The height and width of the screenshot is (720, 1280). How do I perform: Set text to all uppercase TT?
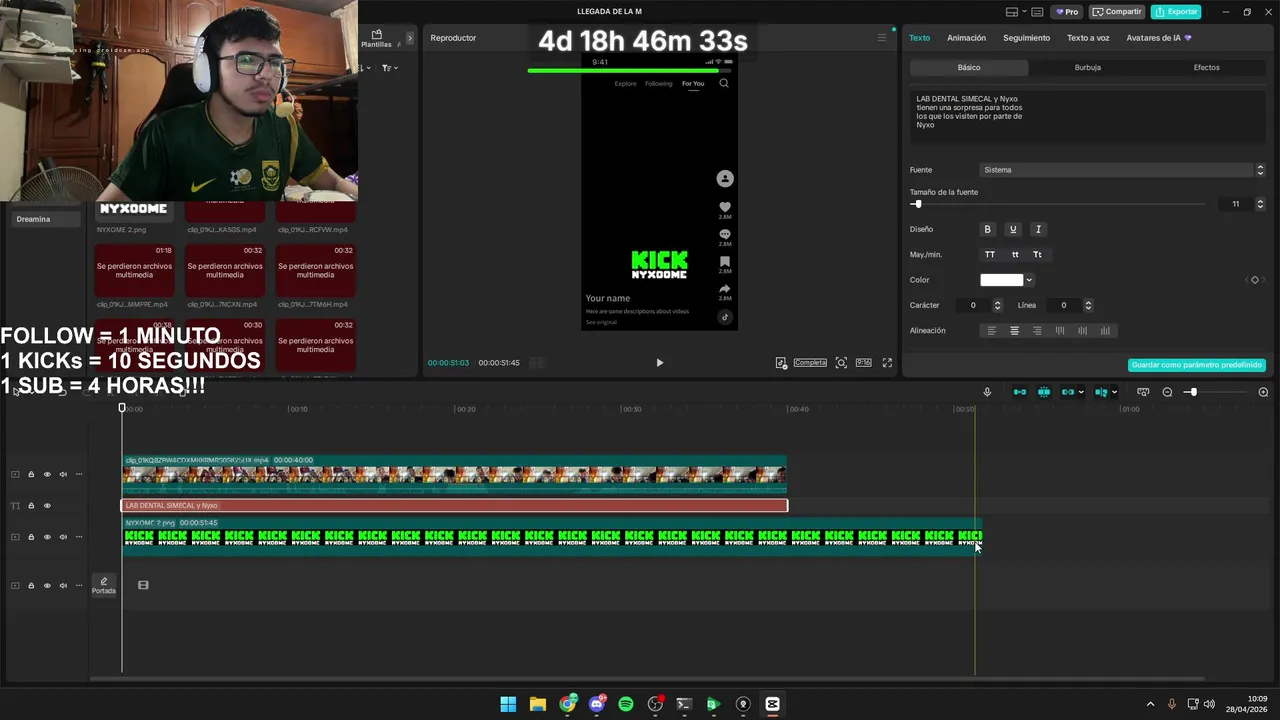click(x=990, y=255)
